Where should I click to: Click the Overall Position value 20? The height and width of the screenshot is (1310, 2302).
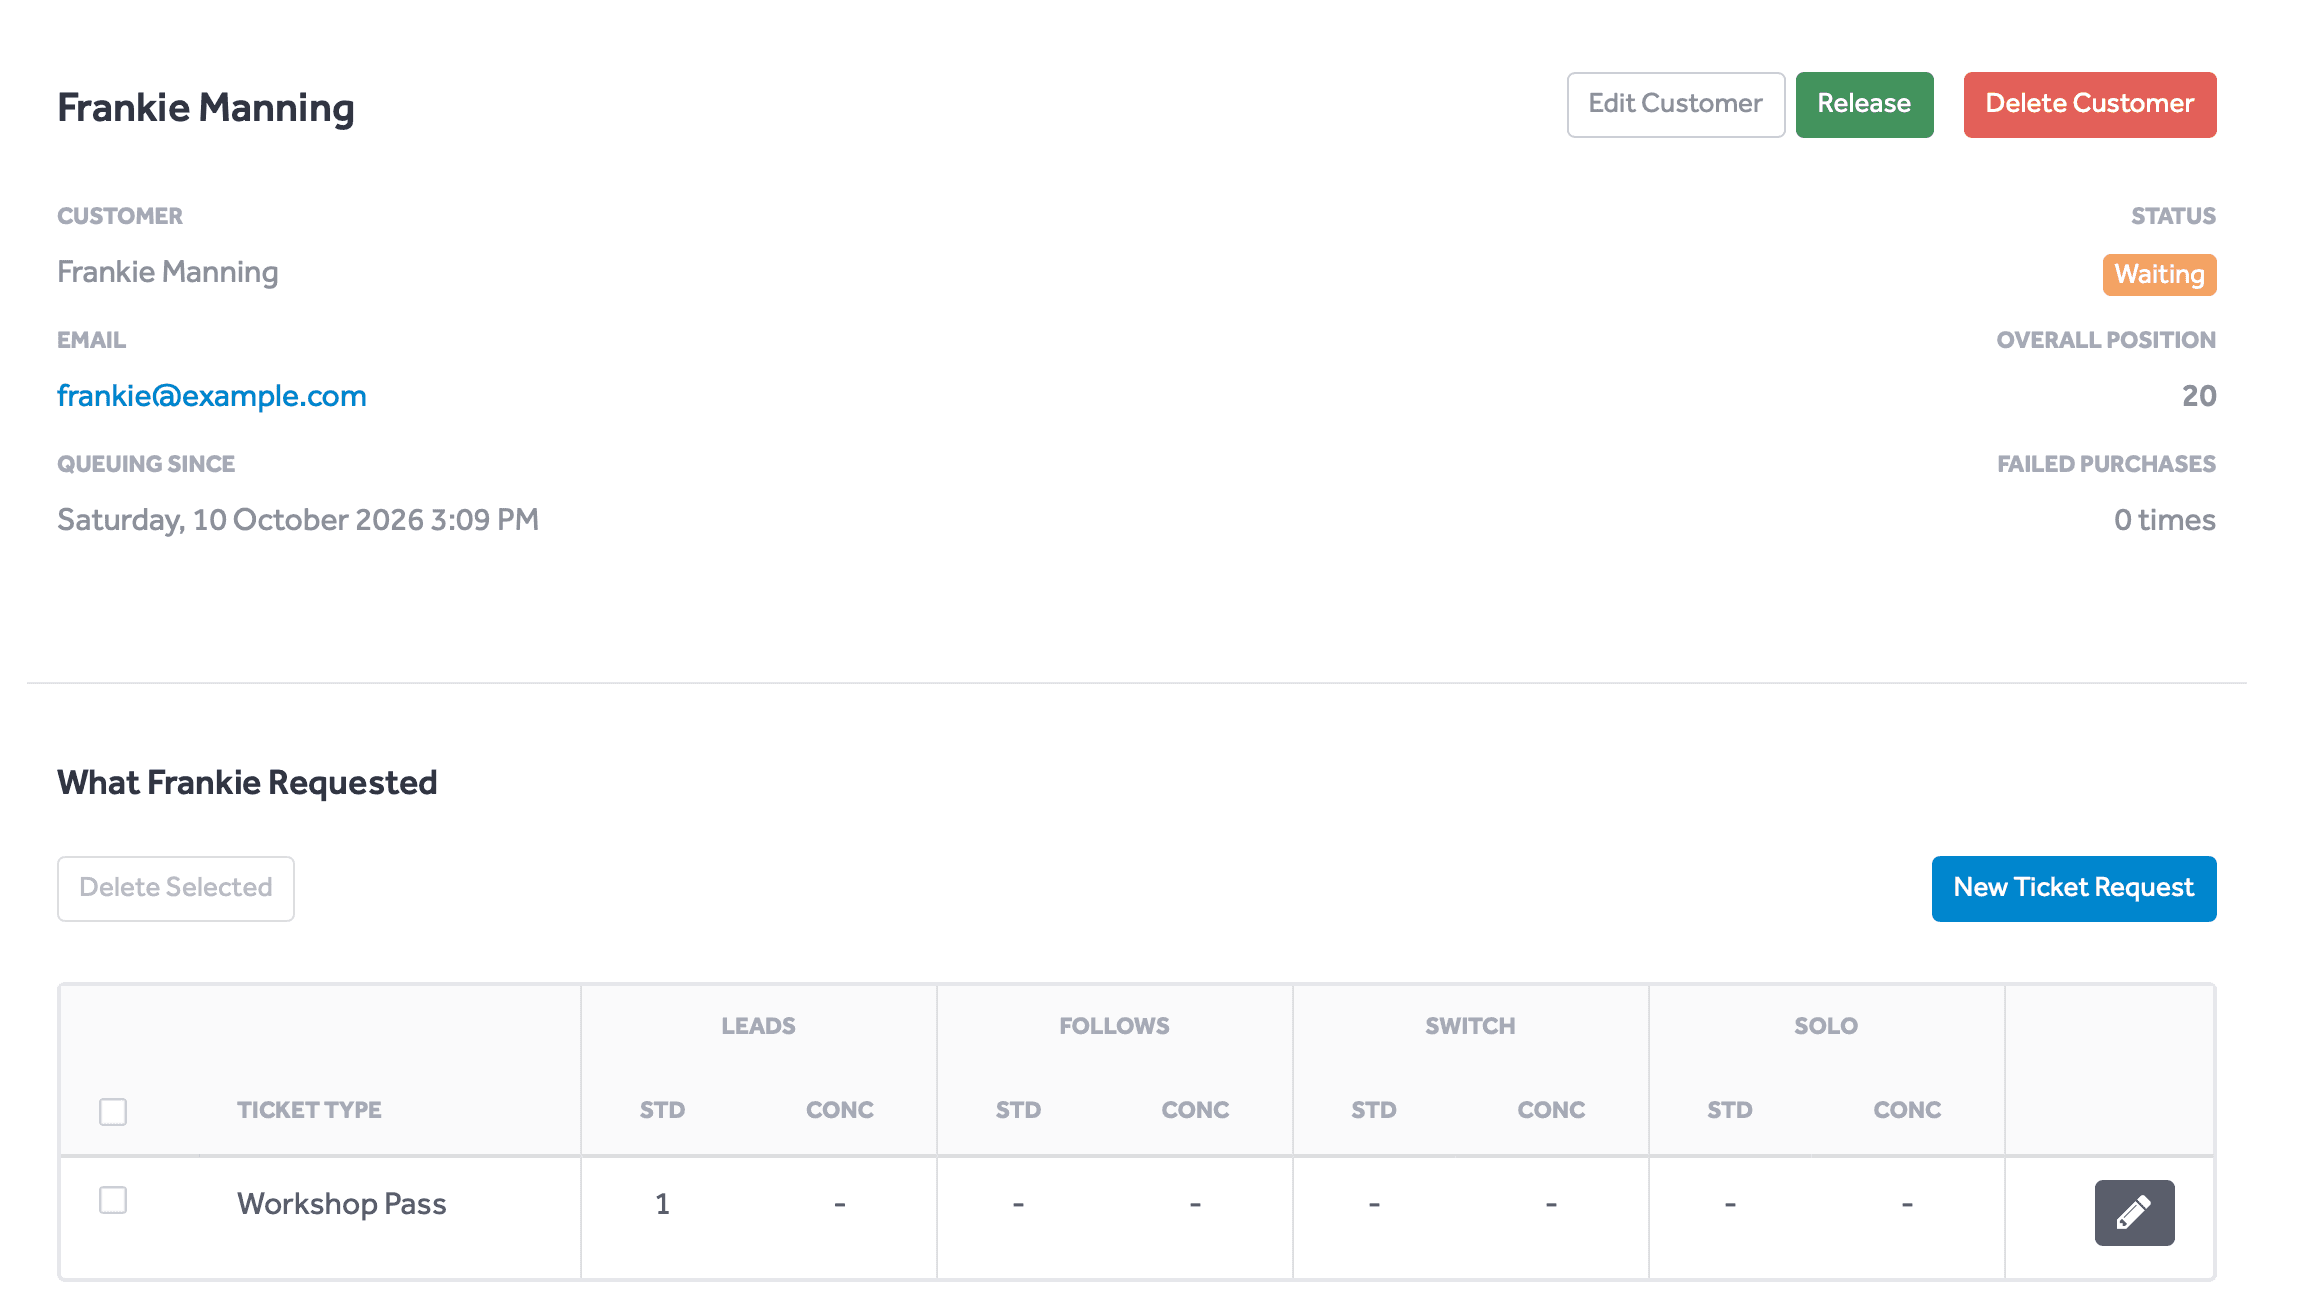click(2198, 396)
